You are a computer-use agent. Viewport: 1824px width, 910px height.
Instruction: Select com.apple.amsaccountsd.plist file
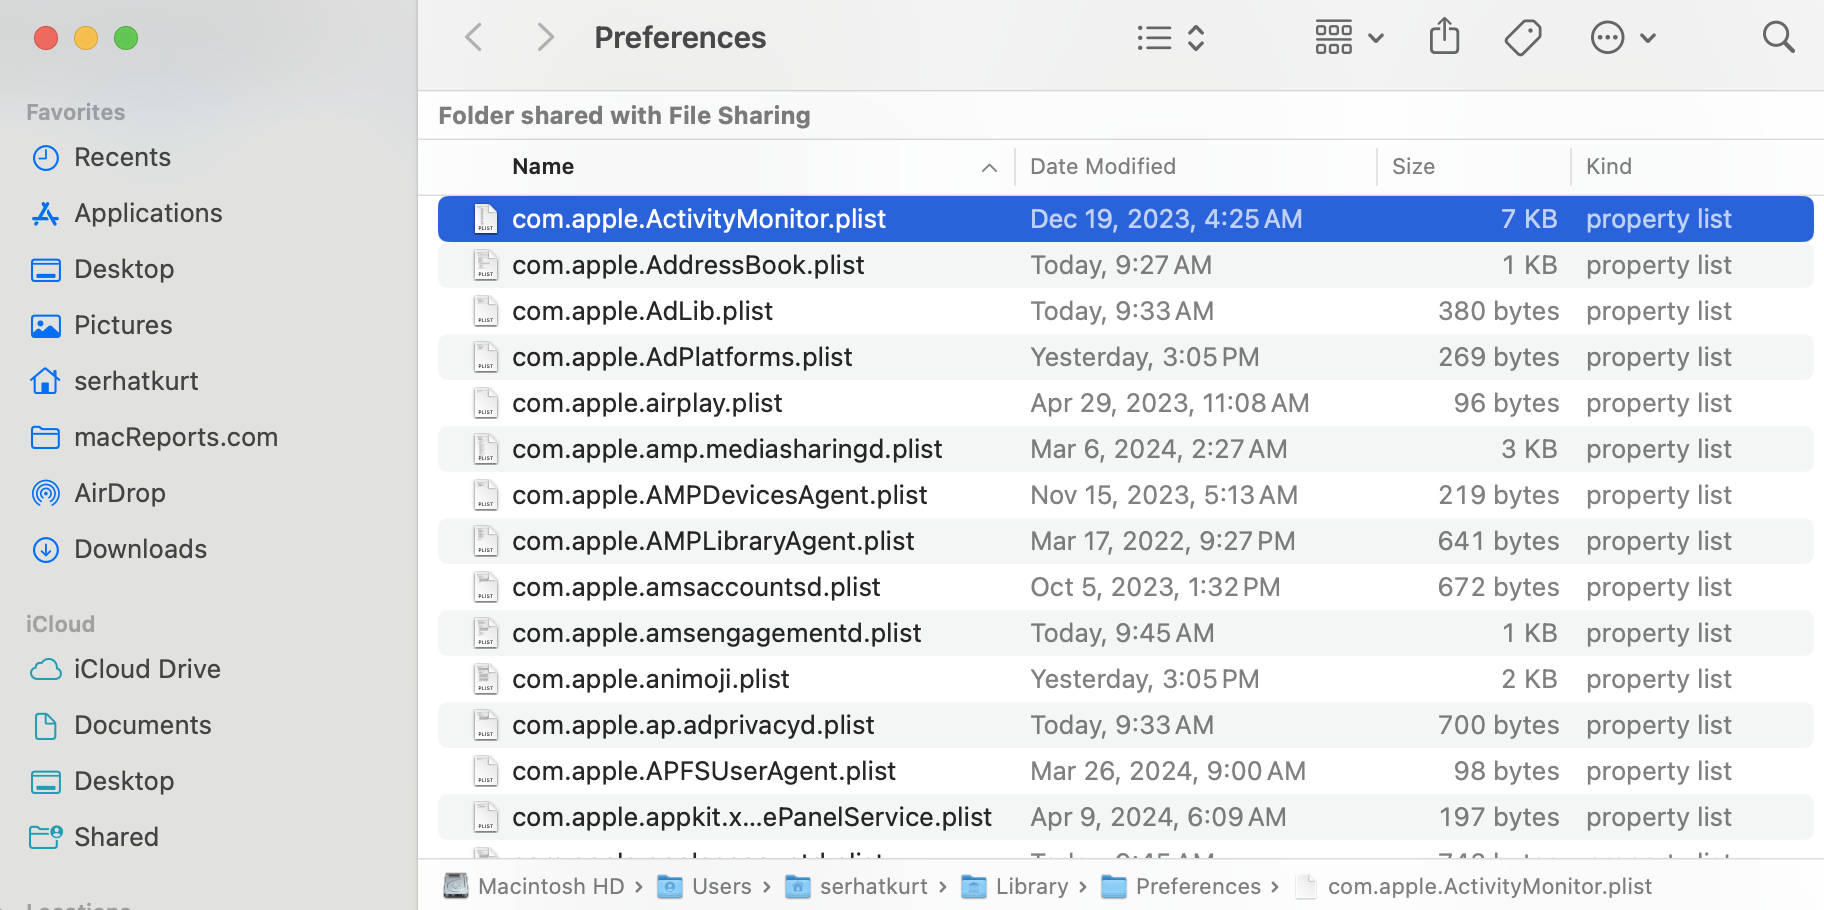[1125, 587]
